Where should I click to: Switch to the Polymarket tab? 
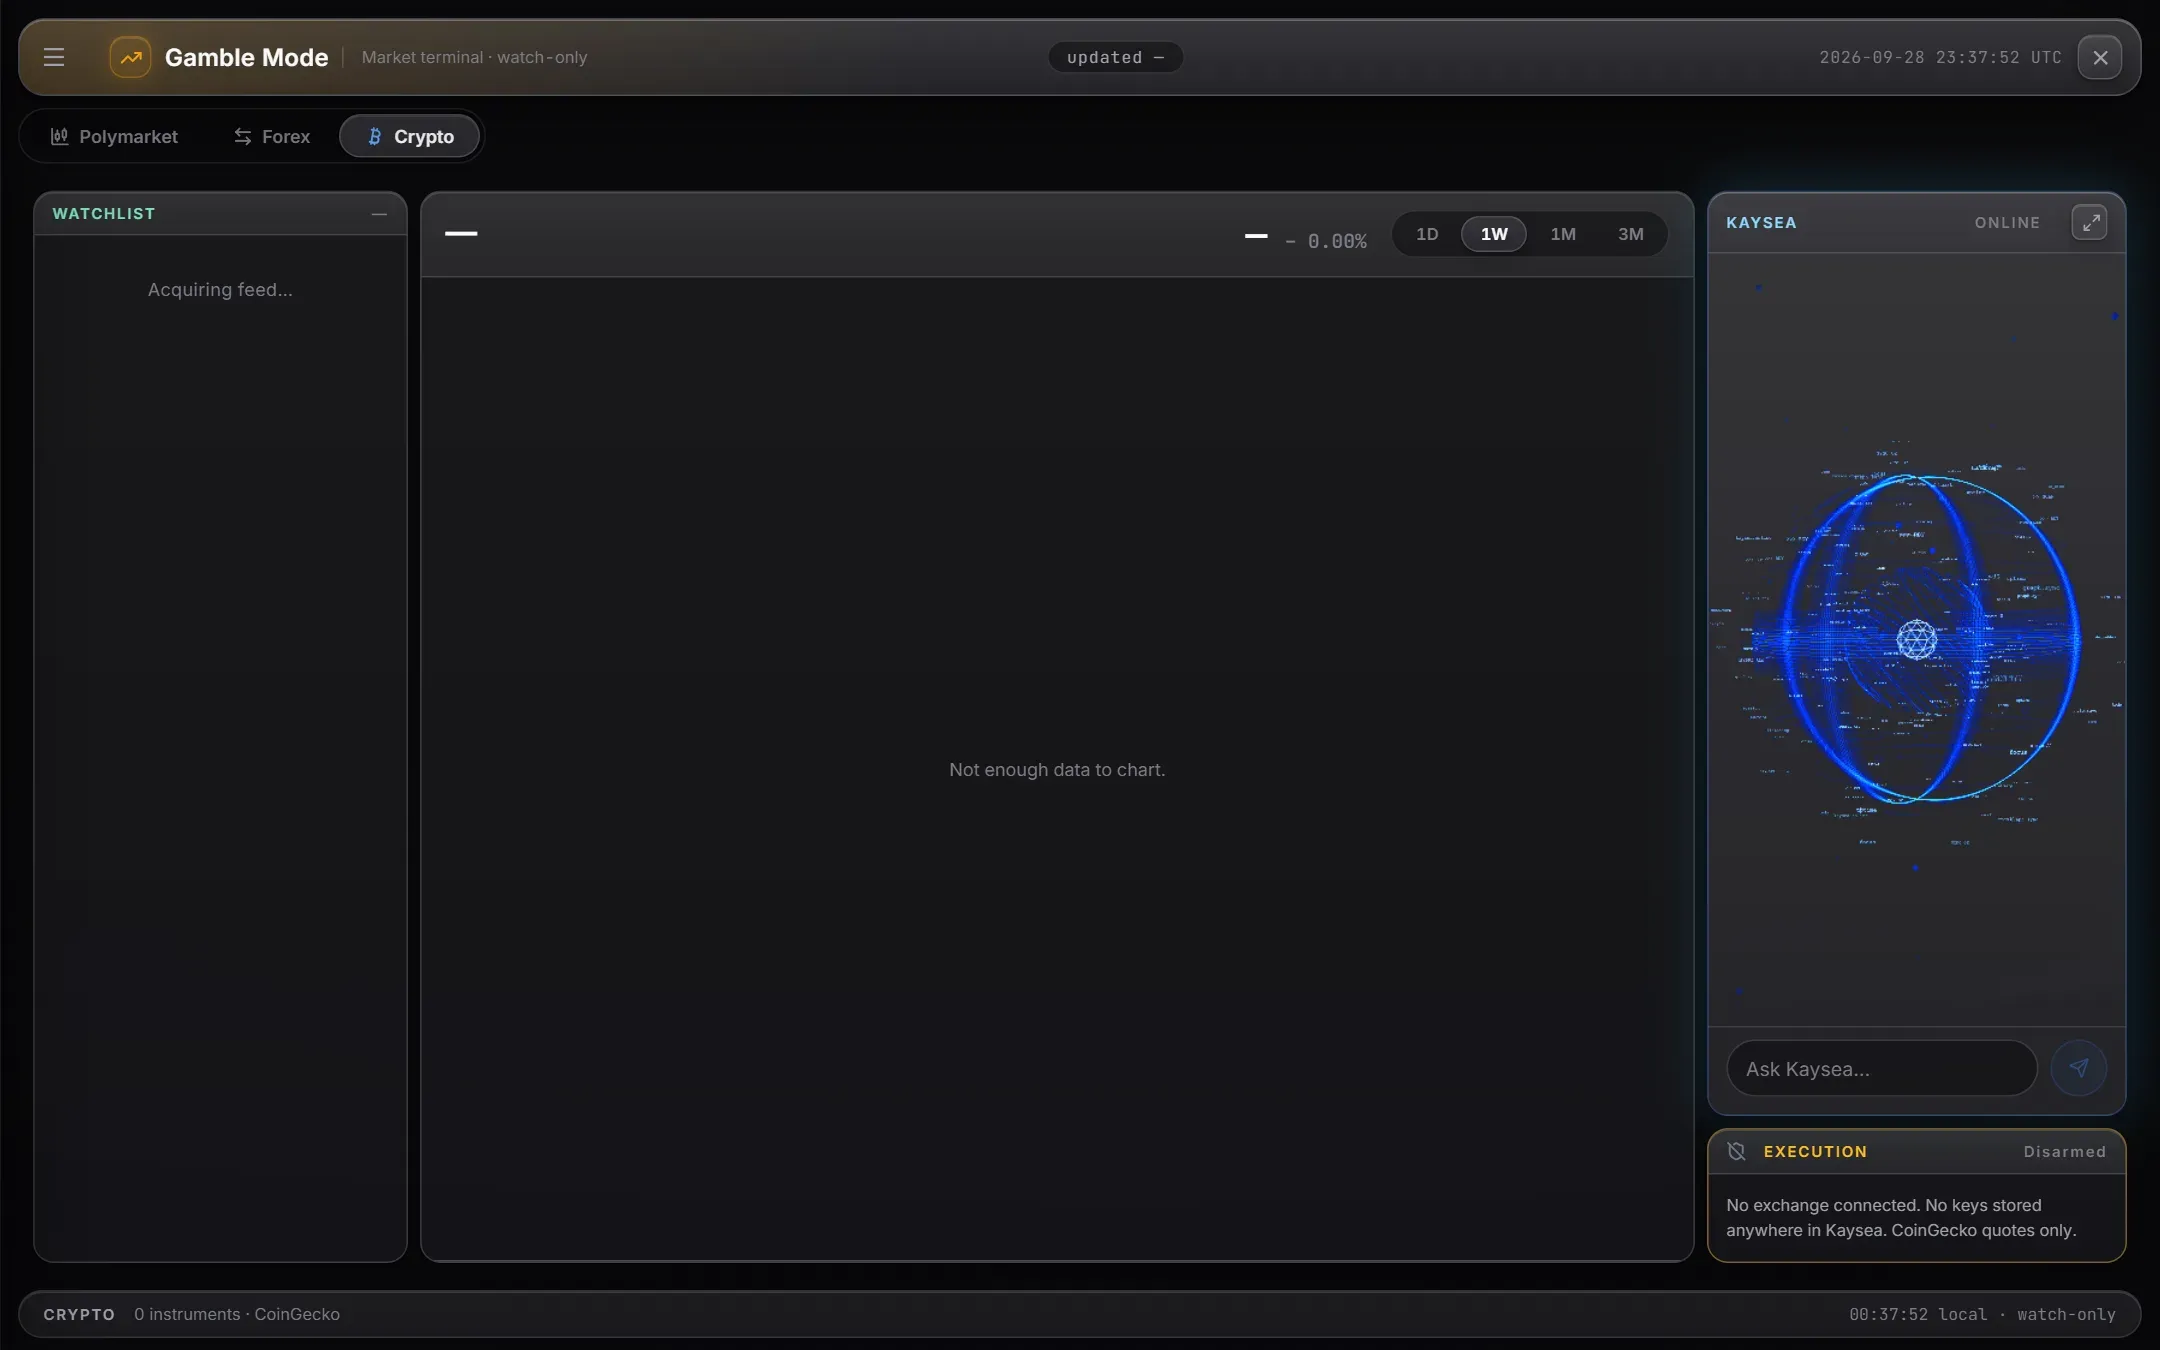click(114, 136)
